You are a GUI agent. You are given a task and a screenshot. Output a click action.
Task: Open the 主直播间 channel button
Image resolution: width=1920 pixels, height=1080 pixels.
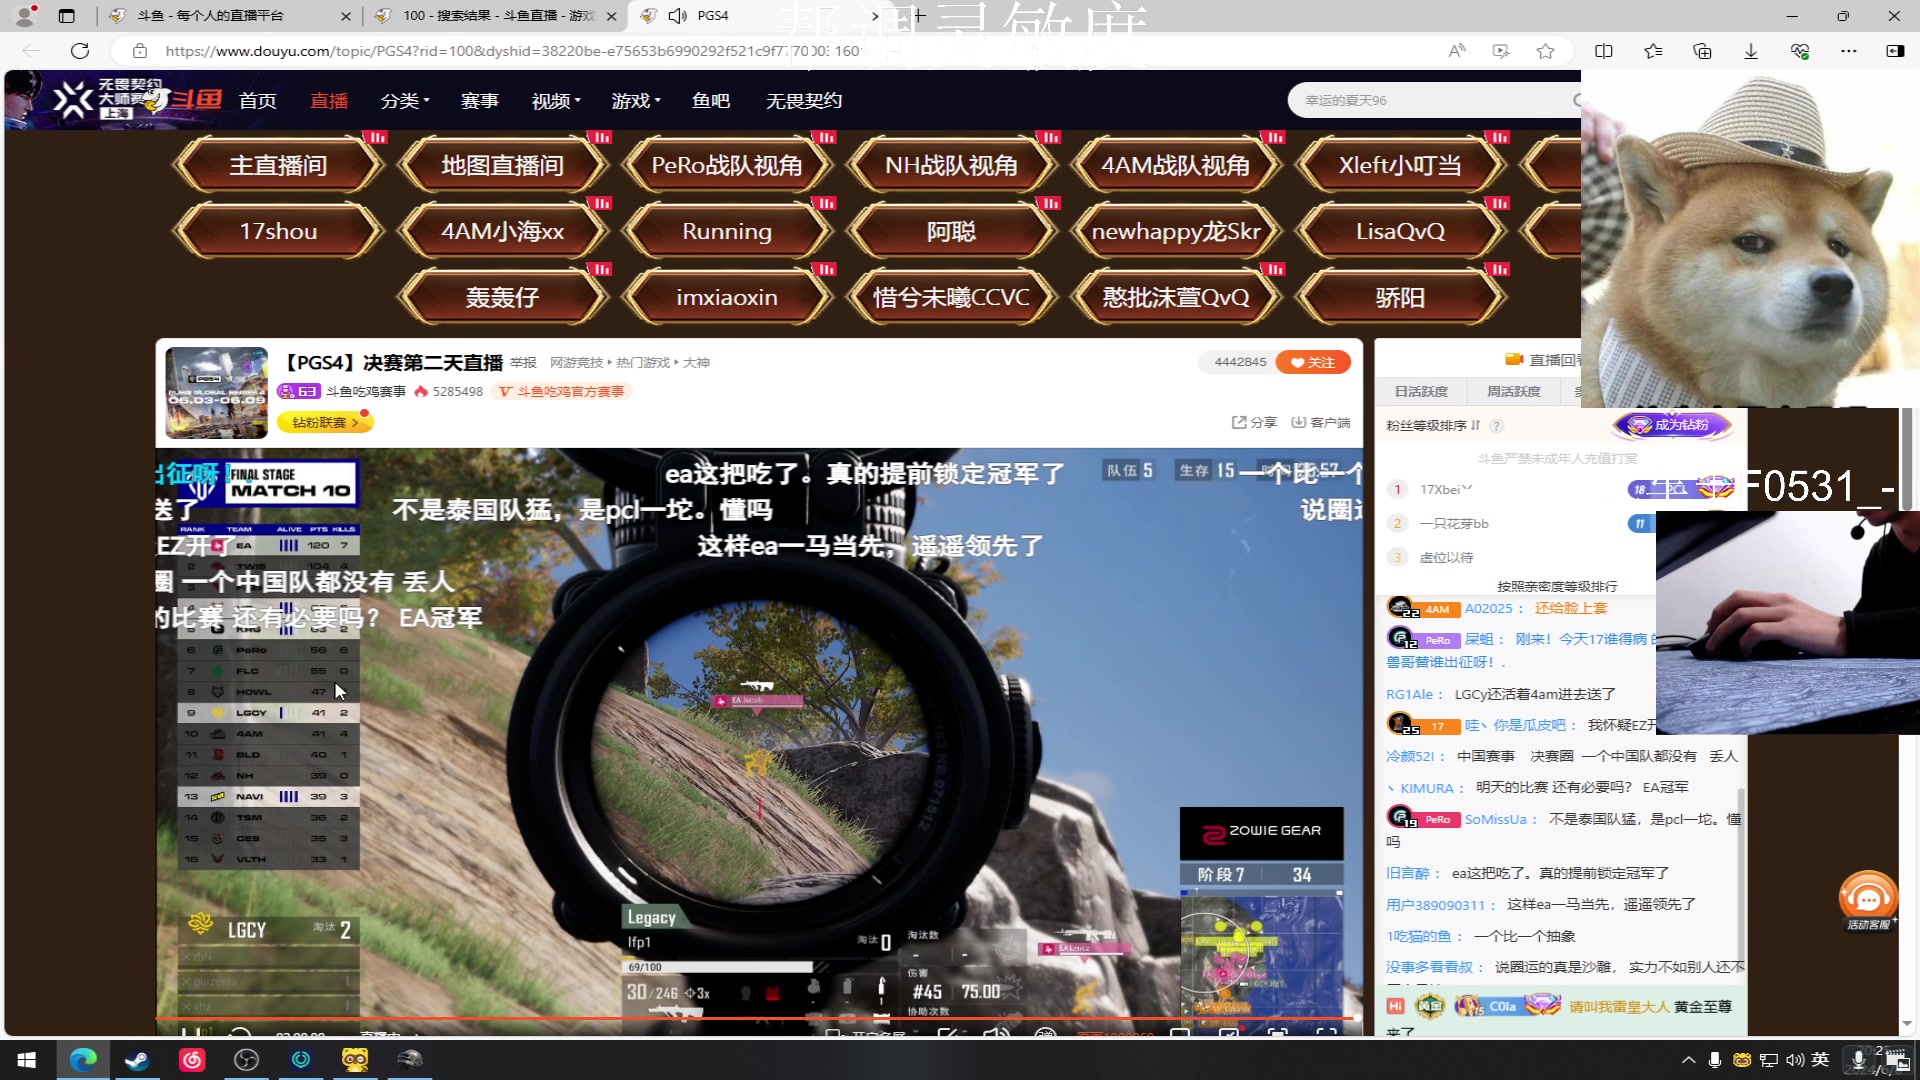278,165
